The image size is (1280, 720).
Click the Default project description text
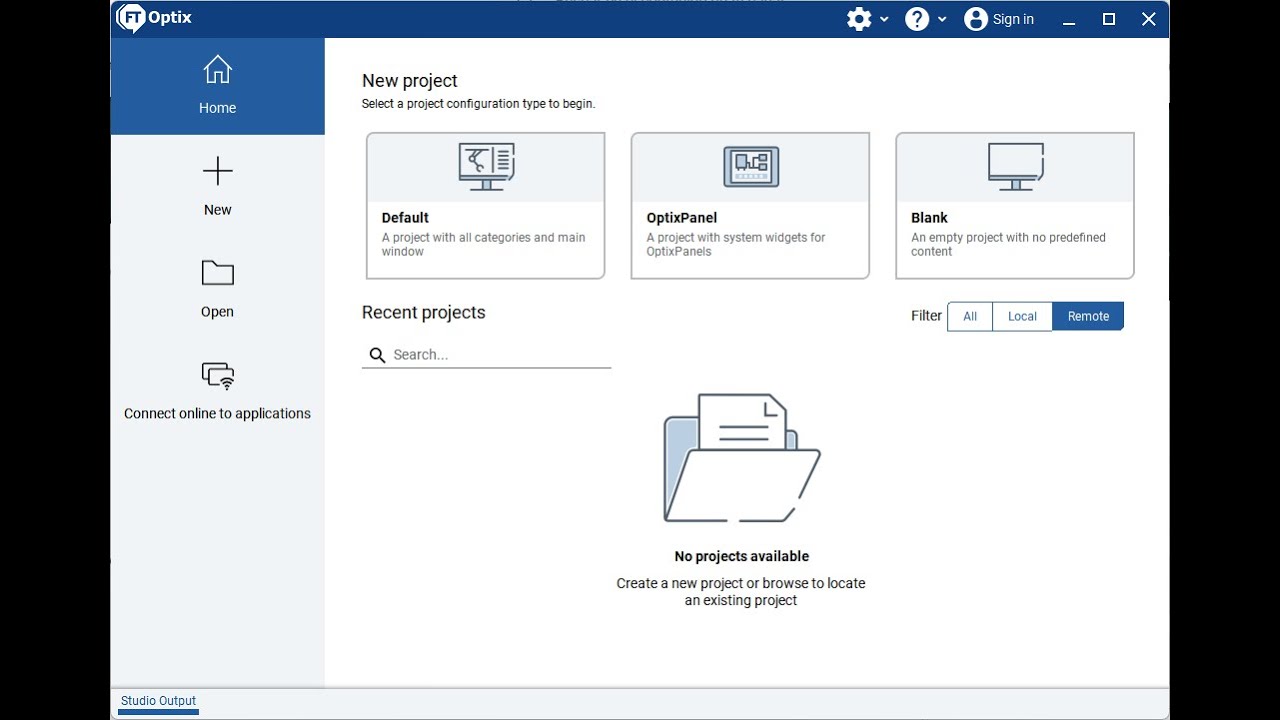click(483, 245)
